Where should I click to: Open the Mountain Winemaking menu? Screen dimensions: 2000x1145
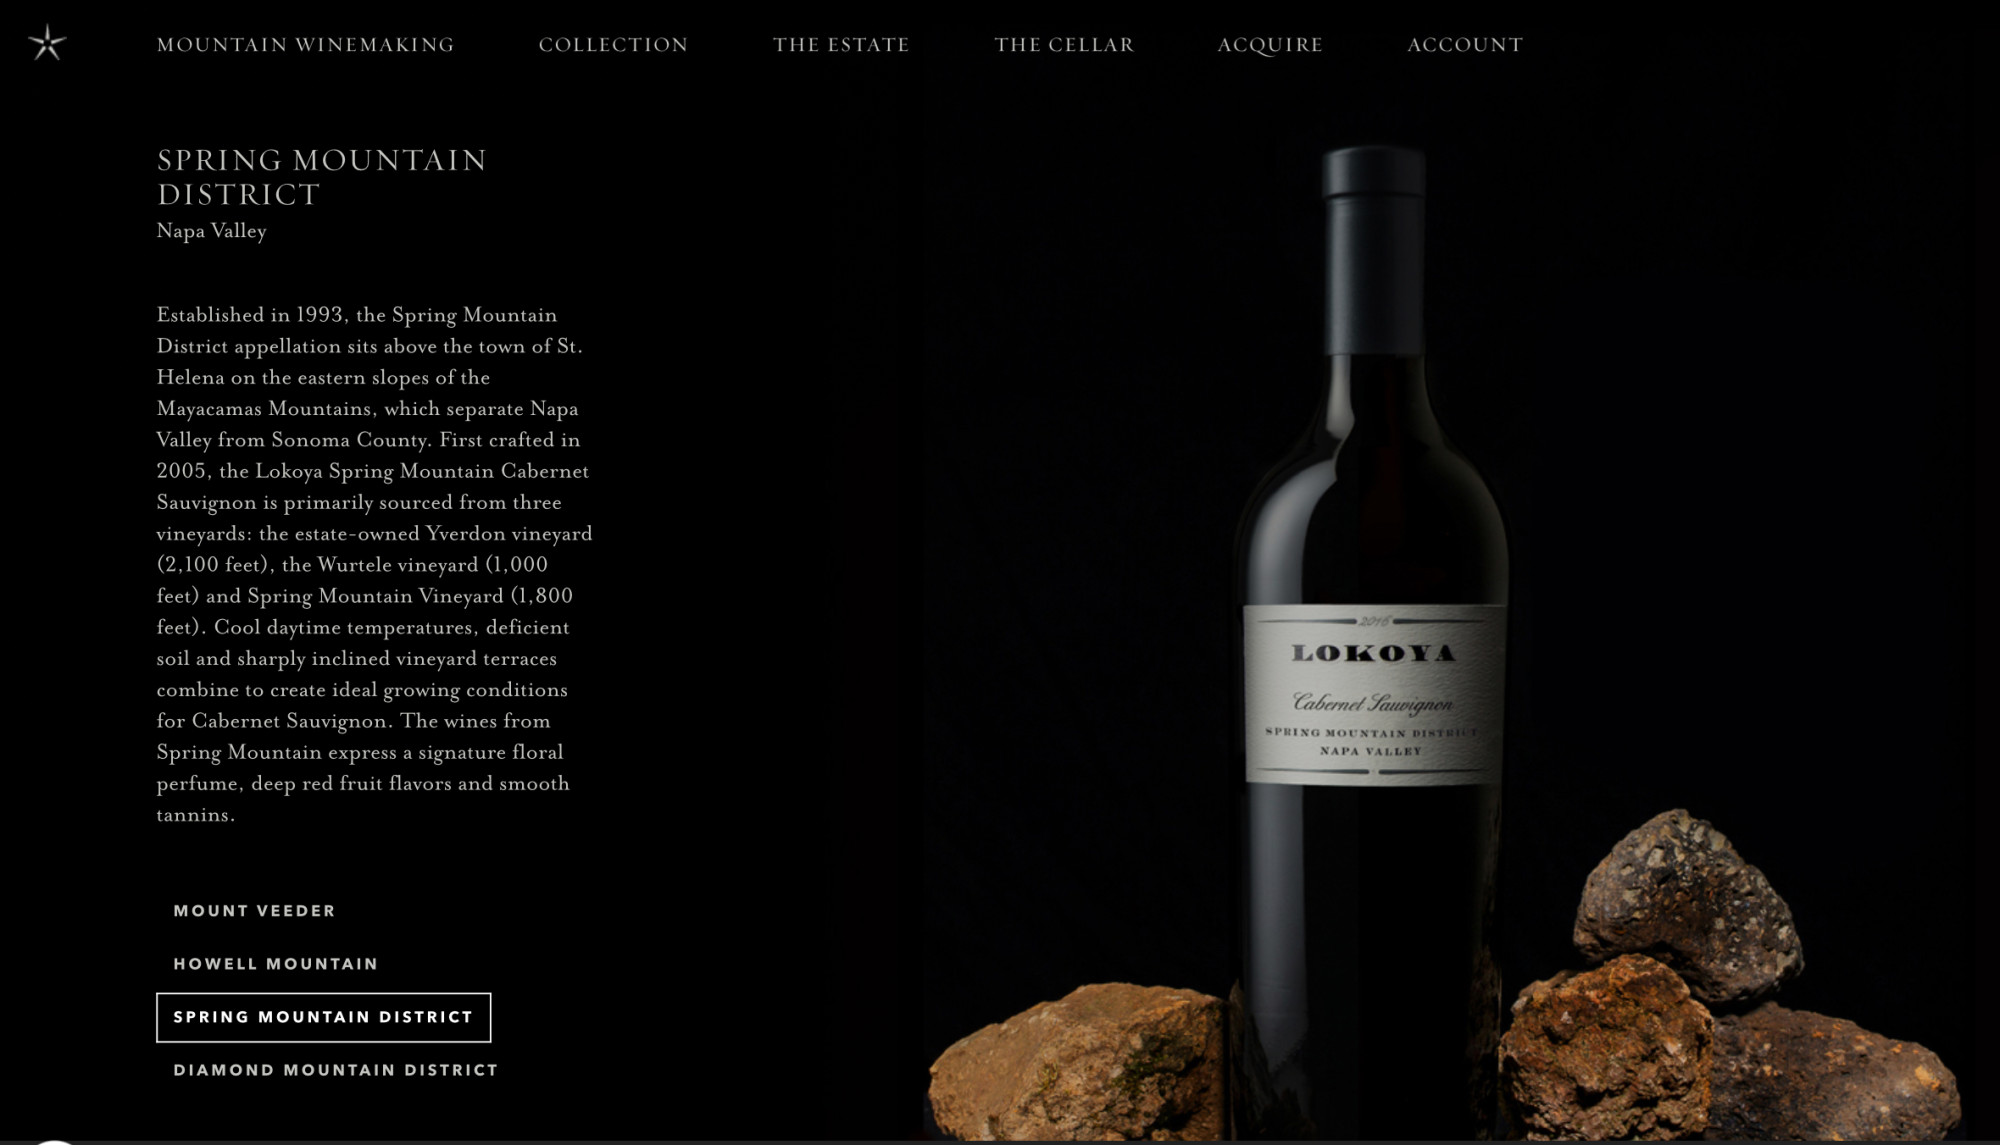tap(305, 45)
